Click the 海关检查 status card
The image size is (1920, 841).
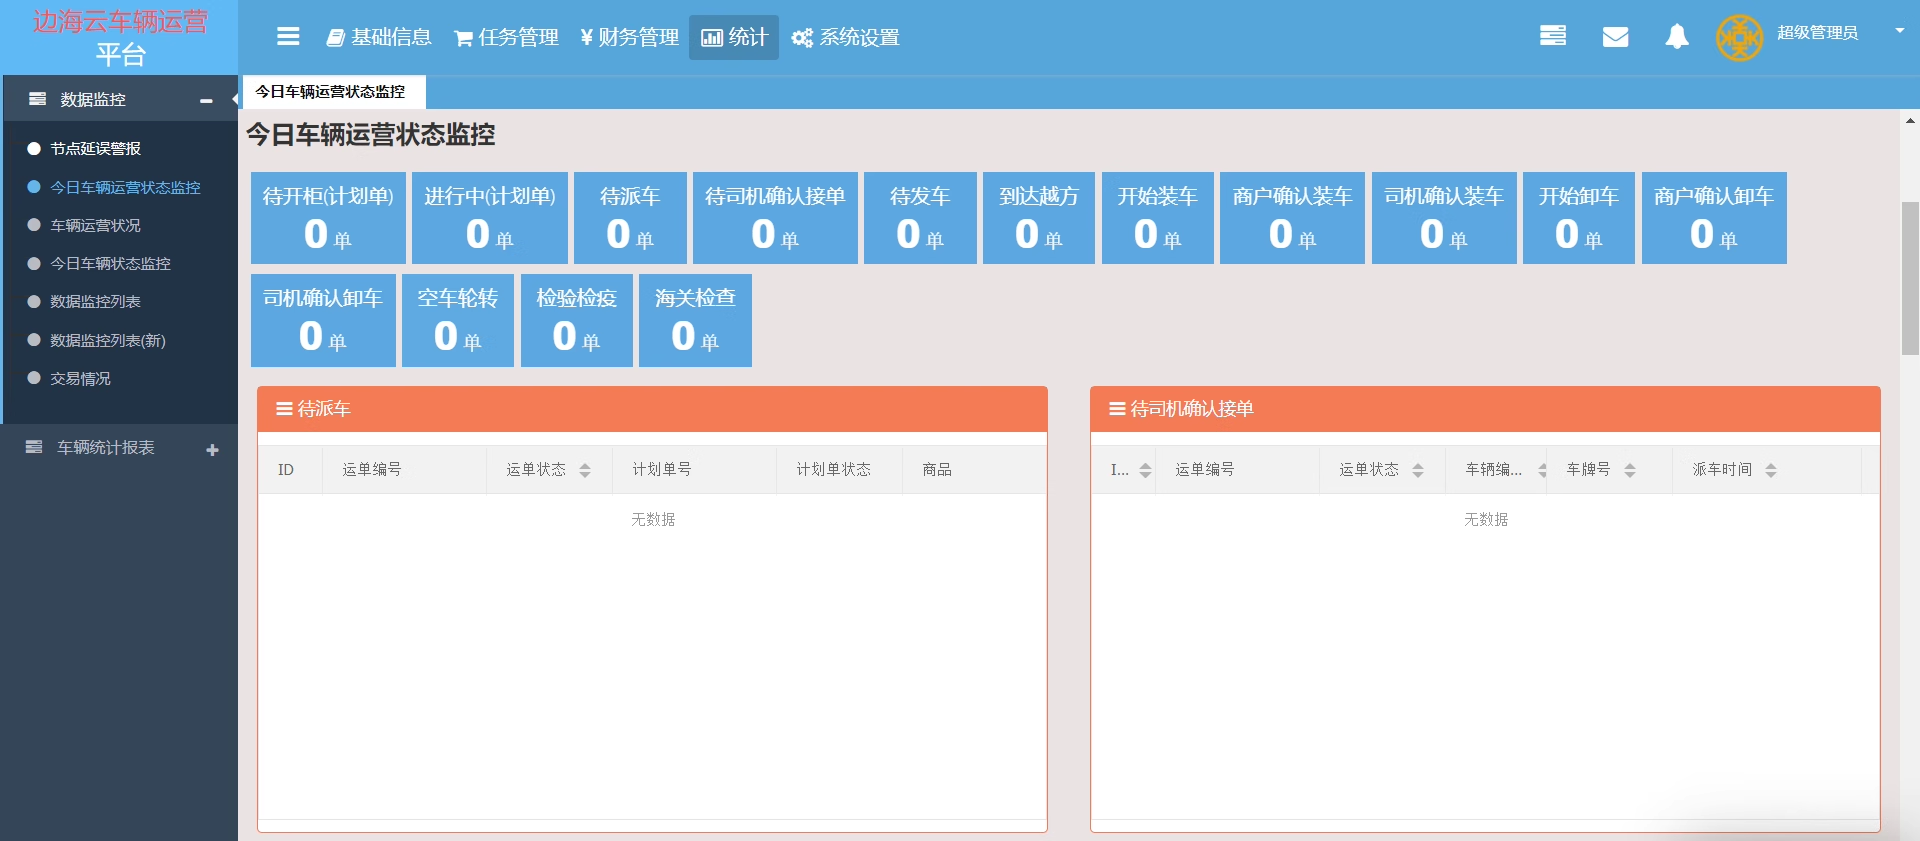tap(695, 320)
